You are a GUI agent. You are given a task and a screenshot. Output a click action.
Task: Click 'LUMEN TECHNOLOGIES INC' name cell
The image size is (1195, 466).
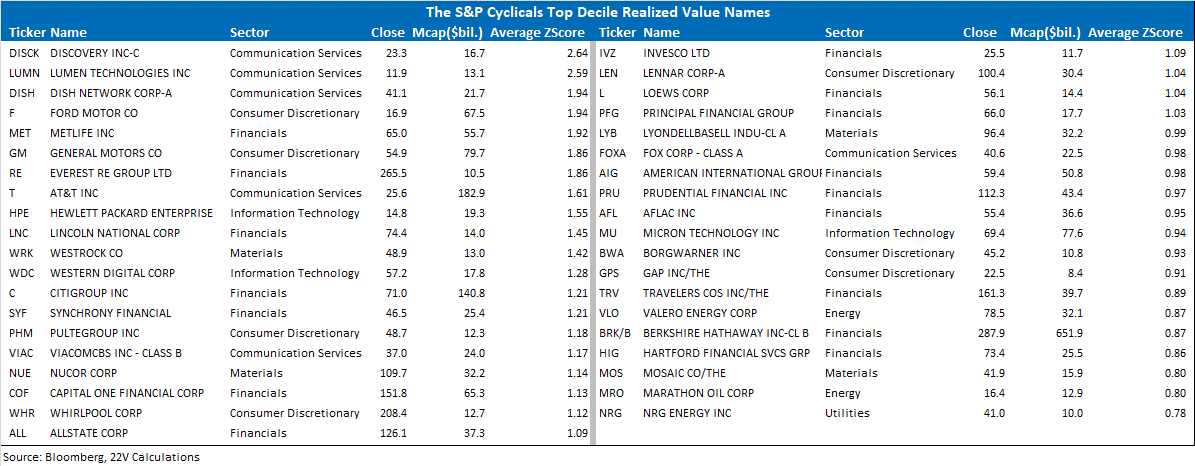[x=120, y=73]
